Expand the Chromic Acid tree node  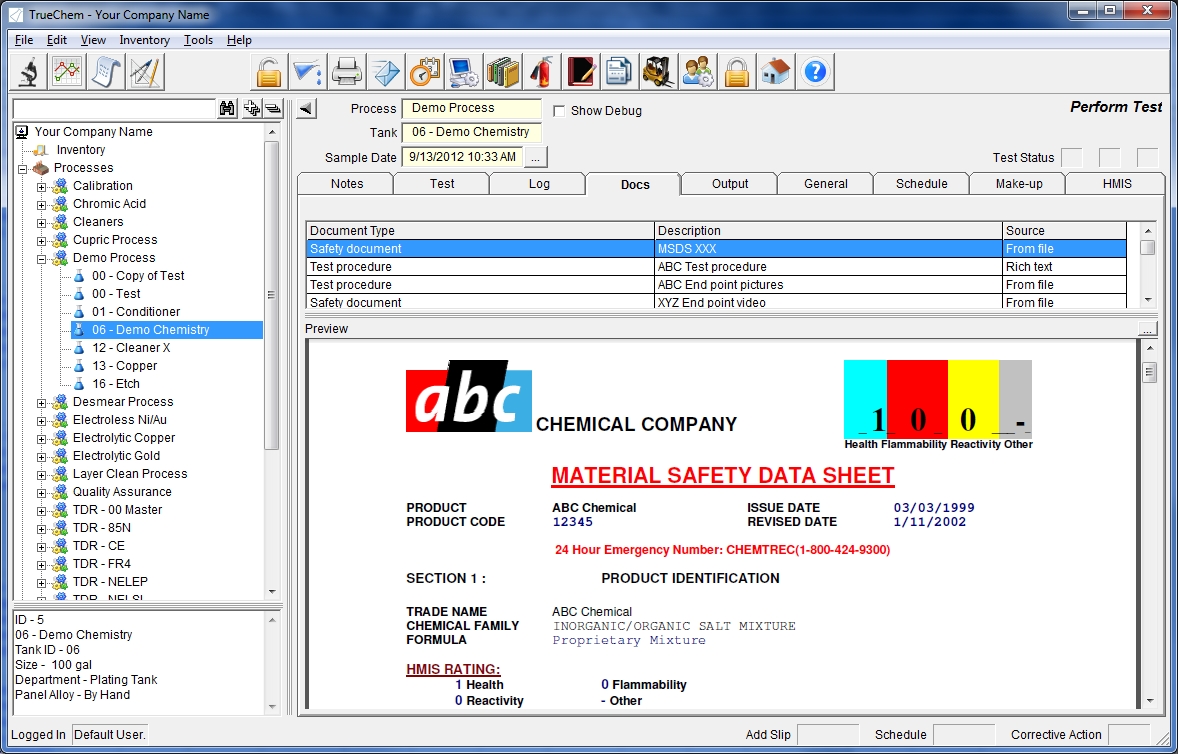42,204
